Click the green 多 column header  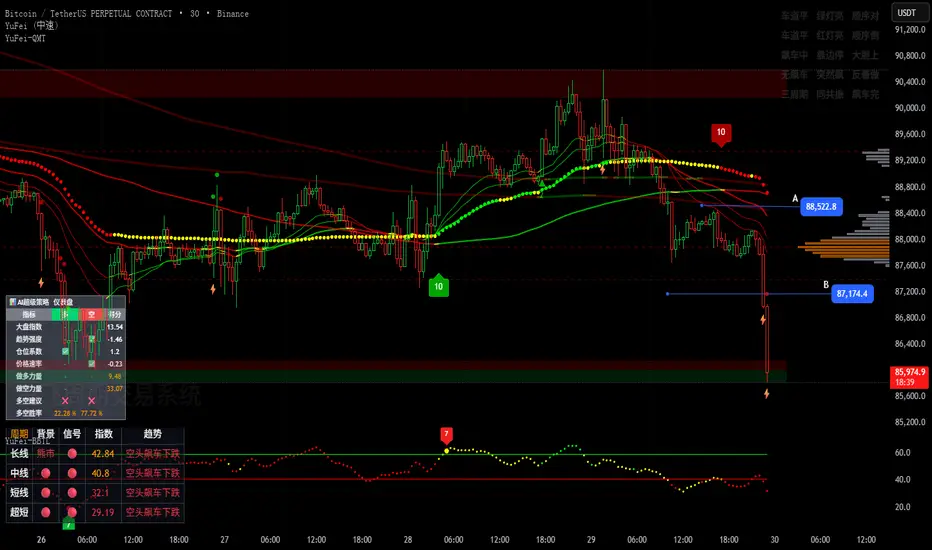tap(65, 315)
